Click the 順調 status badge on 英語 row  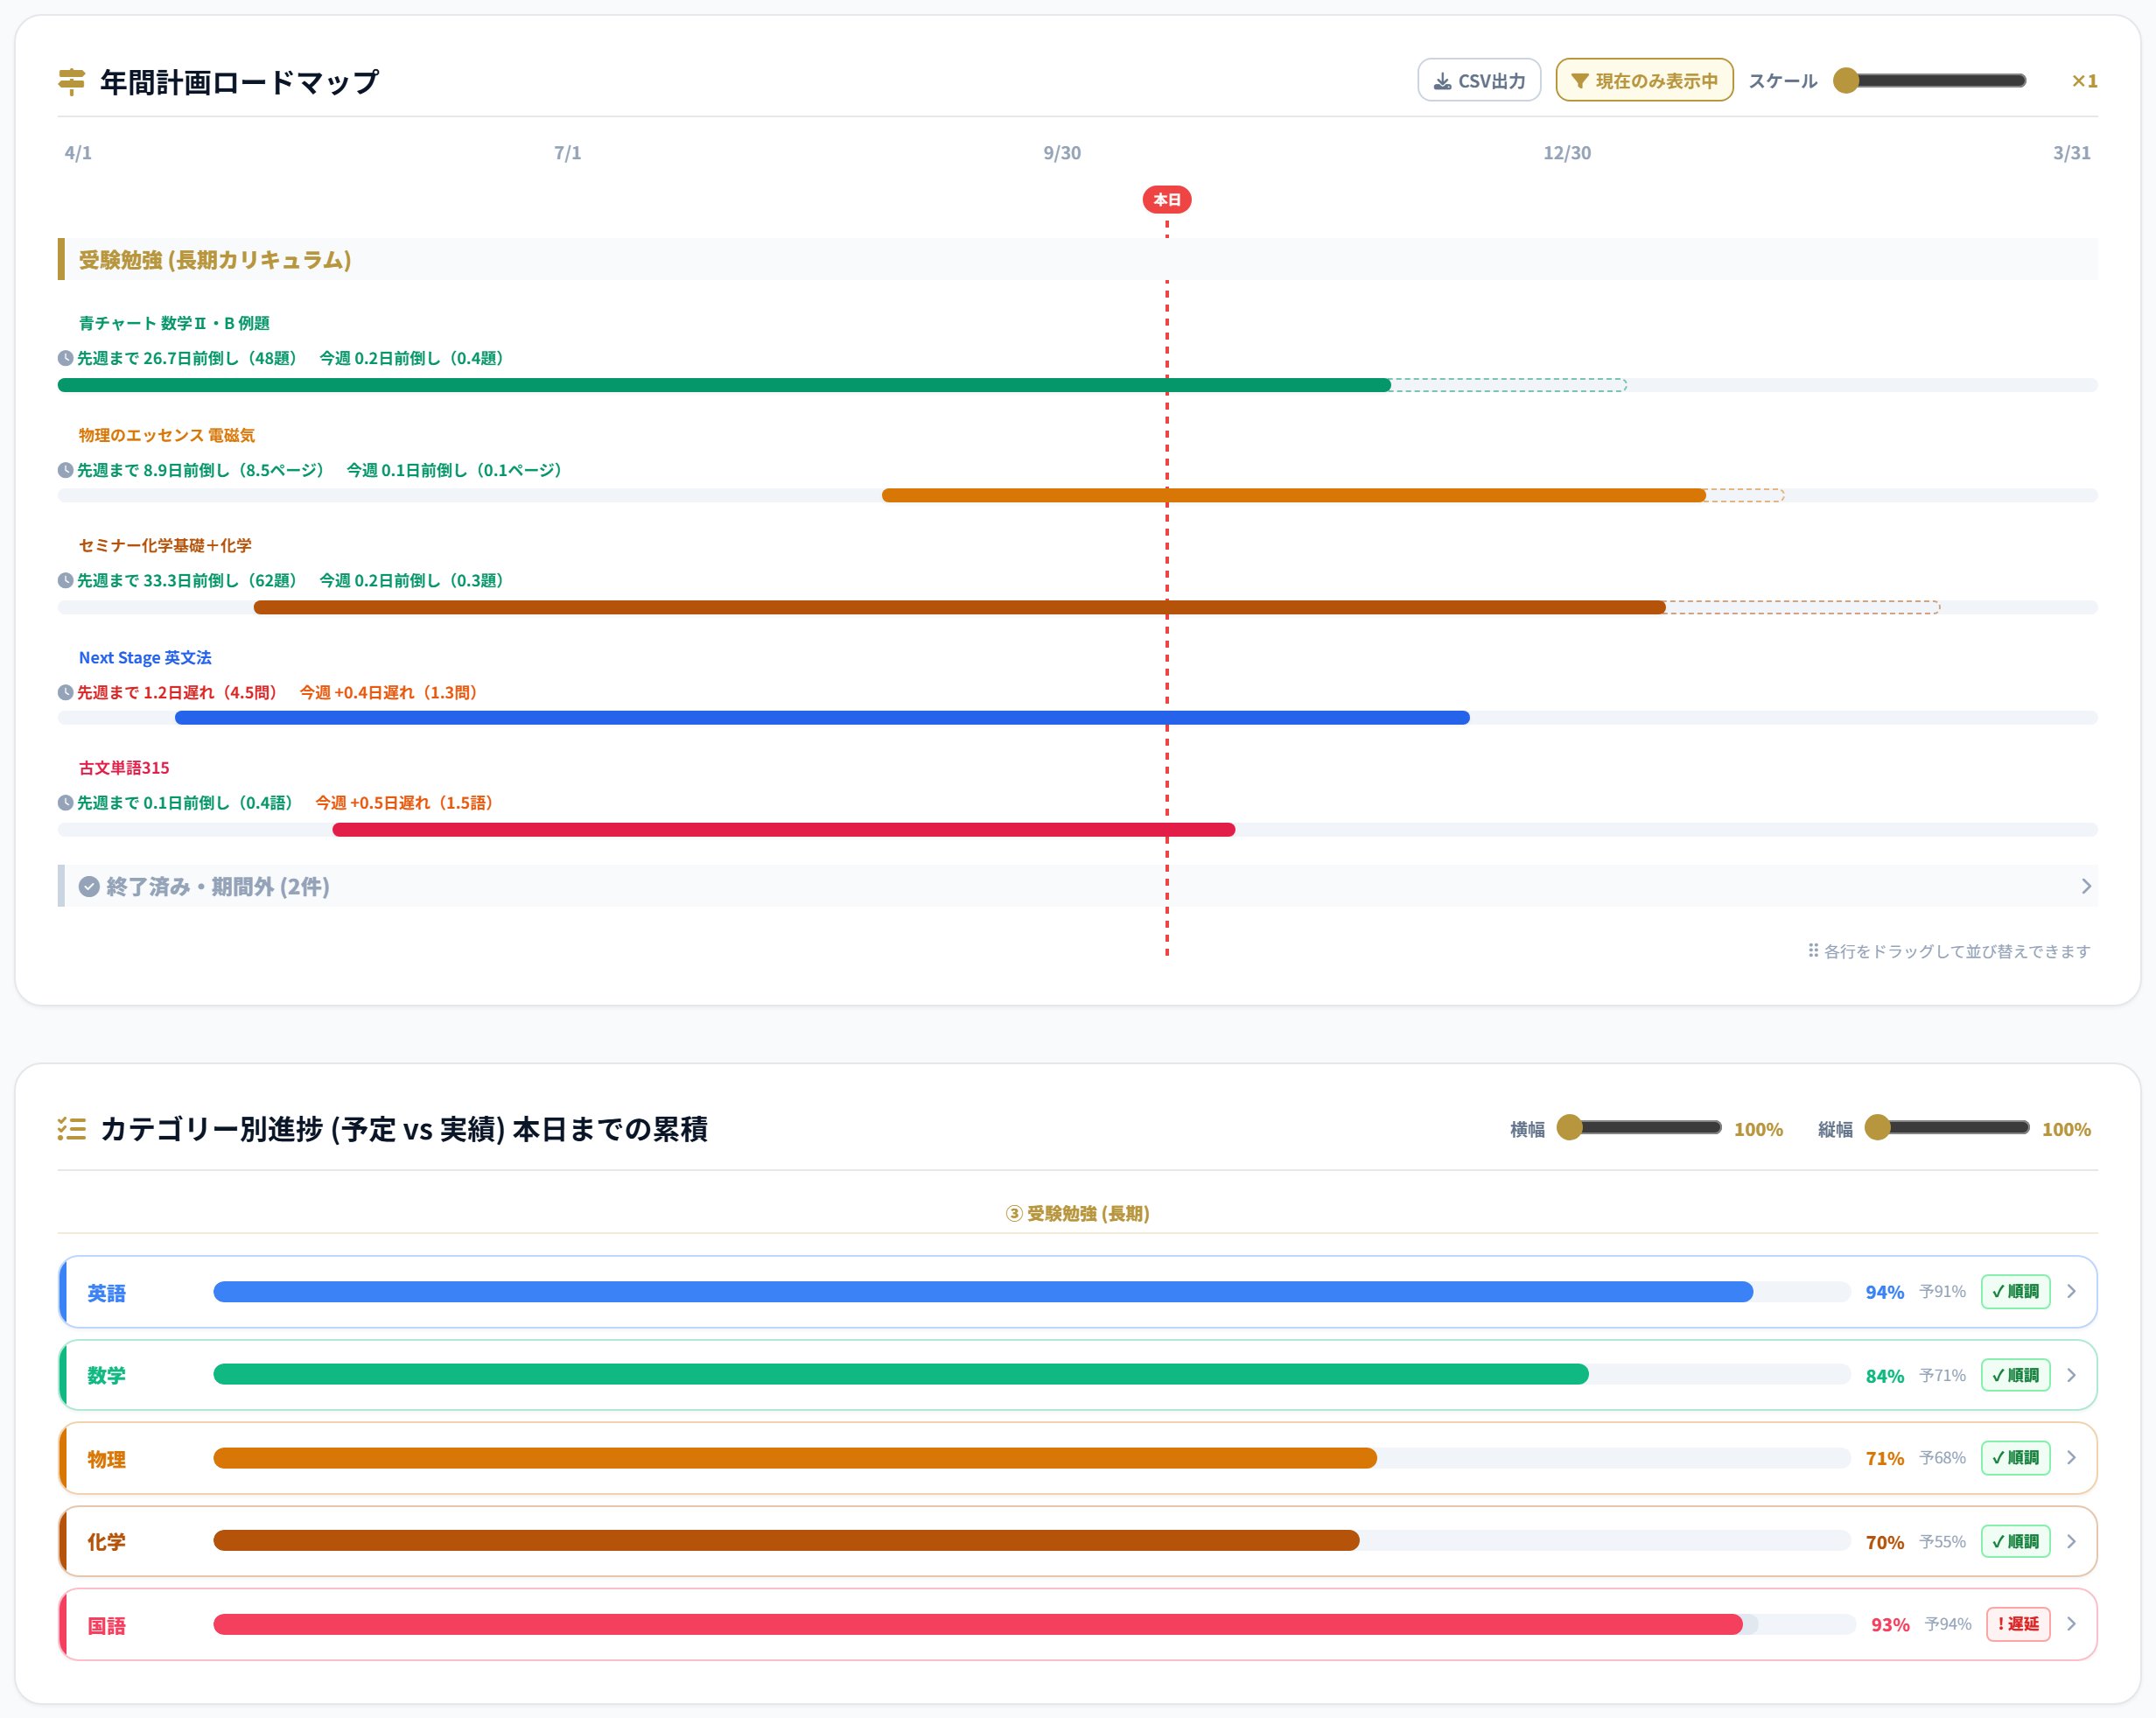[x=2015, y=1291]
